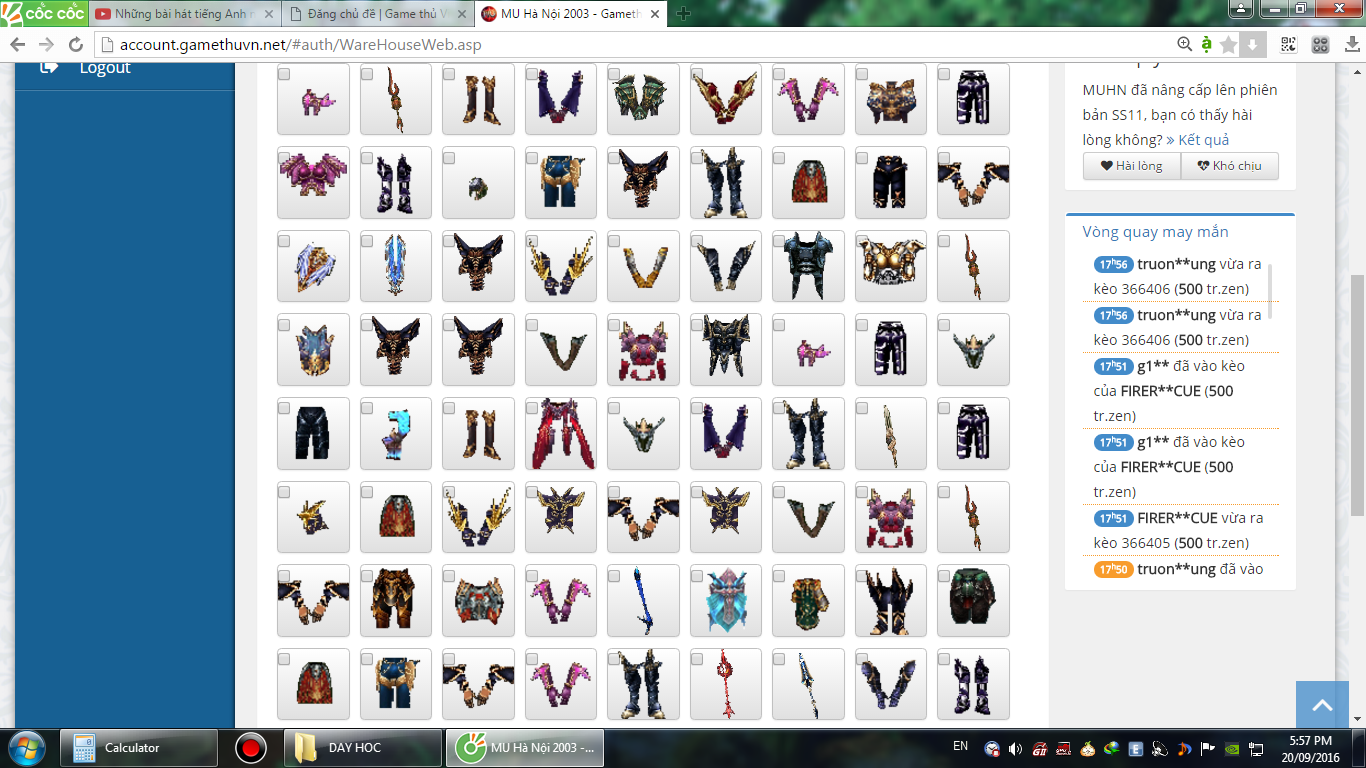Tick the checkbox on the cyan mask item
The height and width of the screenshot is (768, 1366).
point(697,576)
